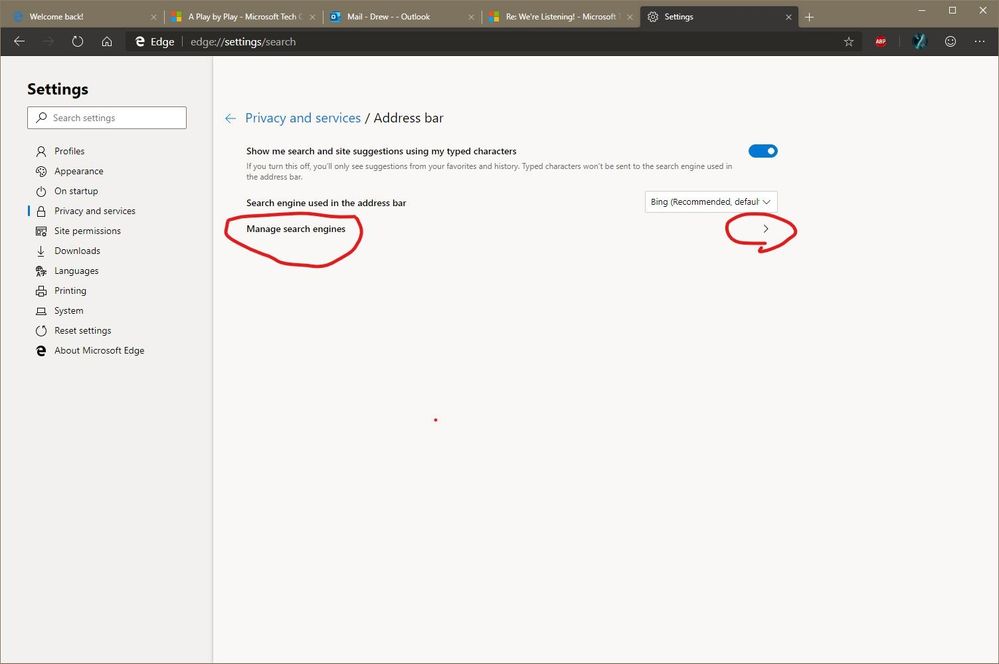Click the Downloads arrow icon in sidebar
The width and height of the screenshot is (999, 664).
[x=41, y=251]
